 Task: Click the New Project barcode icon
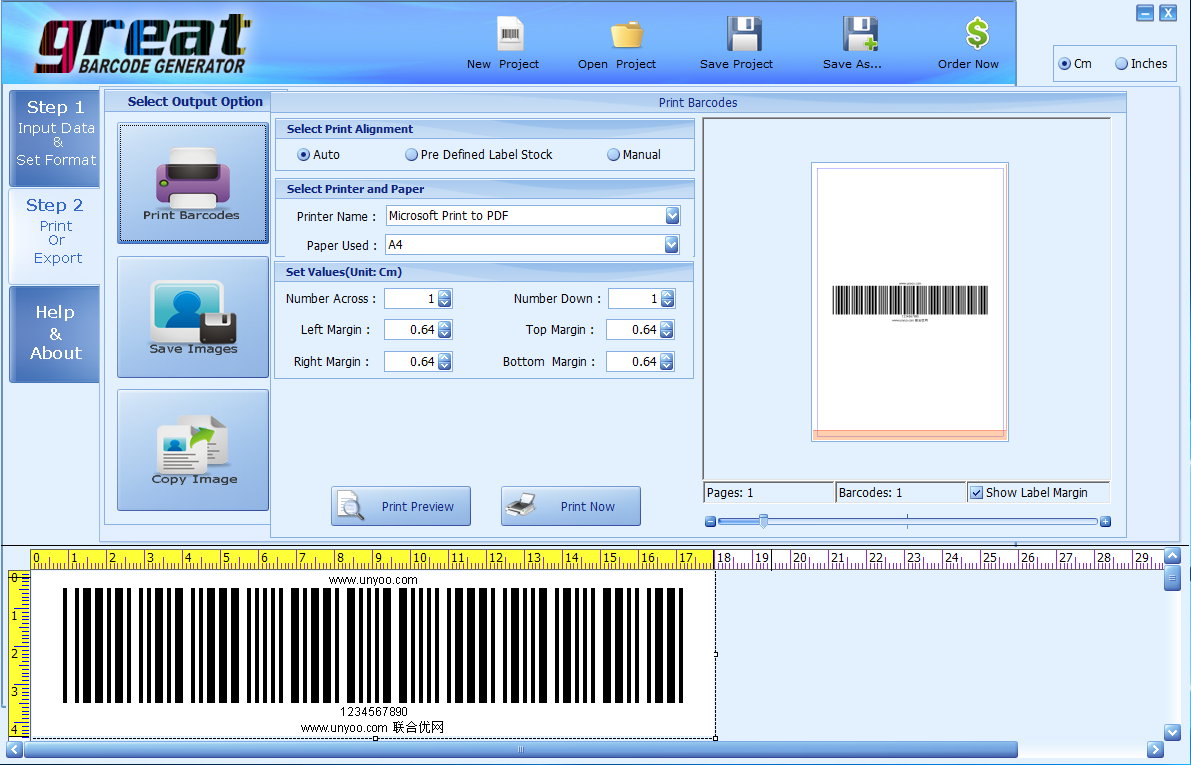(510, 35)
